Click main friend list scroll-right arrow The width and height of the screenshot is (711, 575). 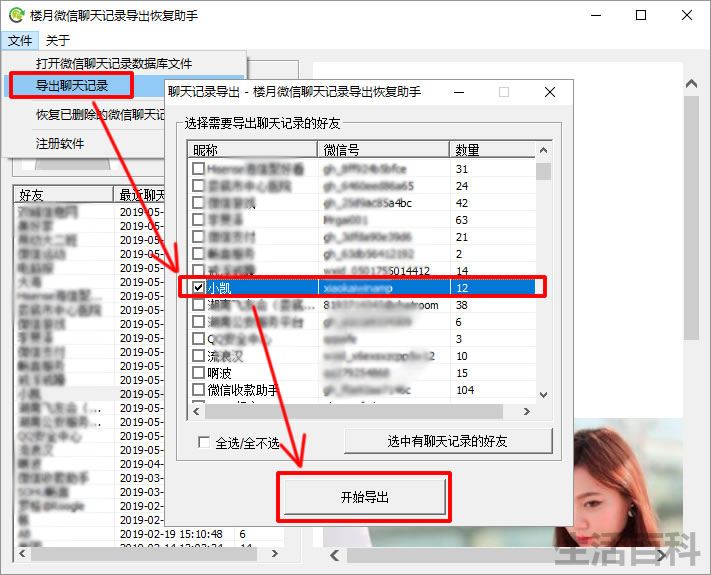tap(274, 553)
